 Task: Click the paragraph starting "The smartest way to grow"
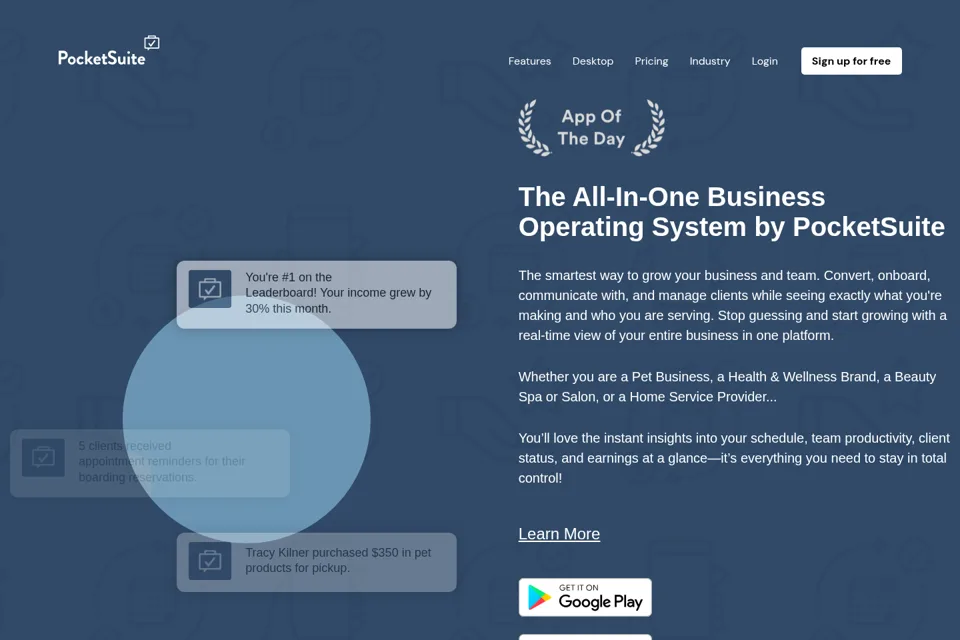point(732,305)
